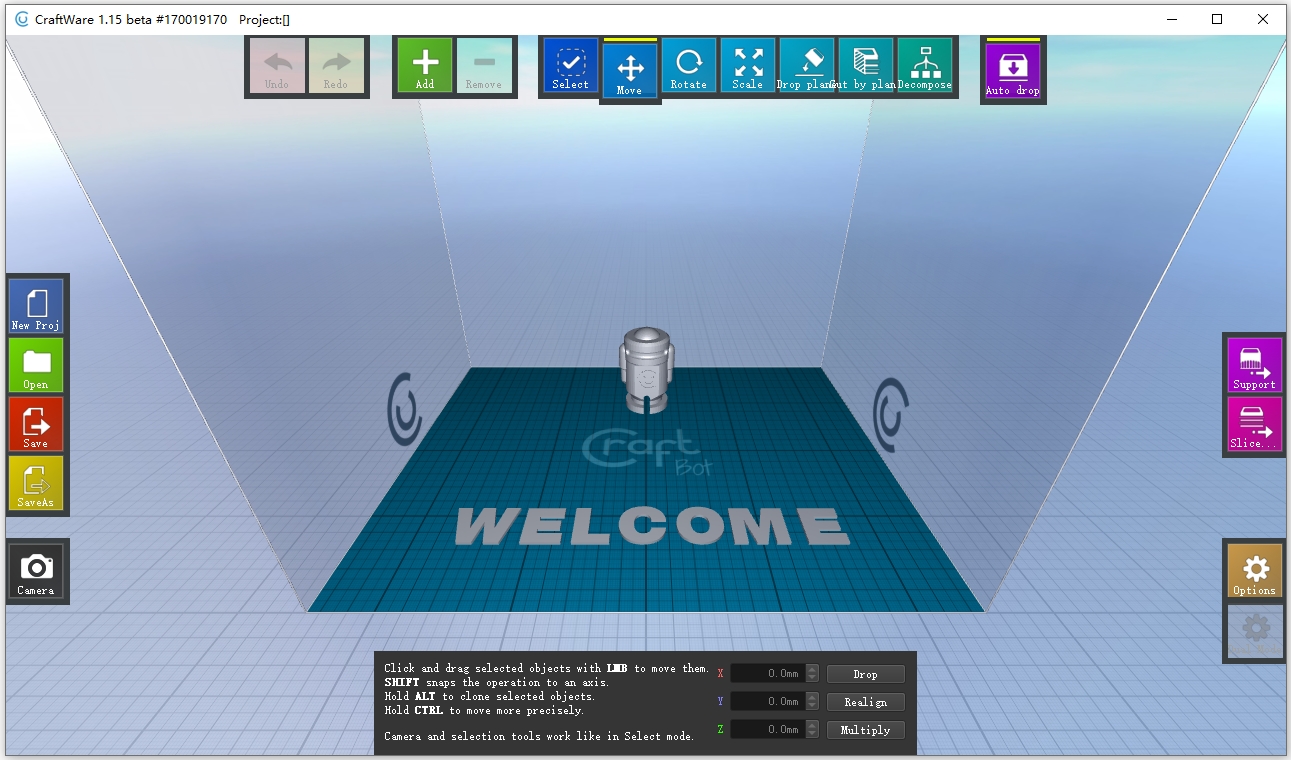
Task: Click the X value spinner arrows
Action: 812,674
